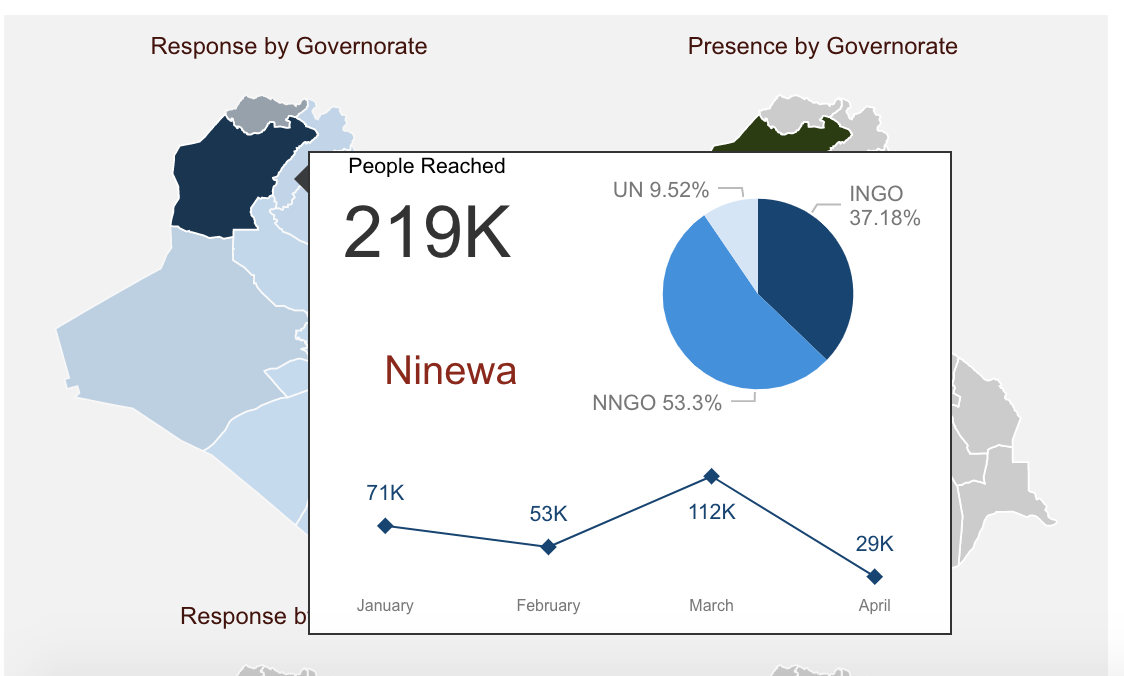Viewport: 1124px width, 676px height.
Task: Click the "29K" data label
Action: coord(875,544)
